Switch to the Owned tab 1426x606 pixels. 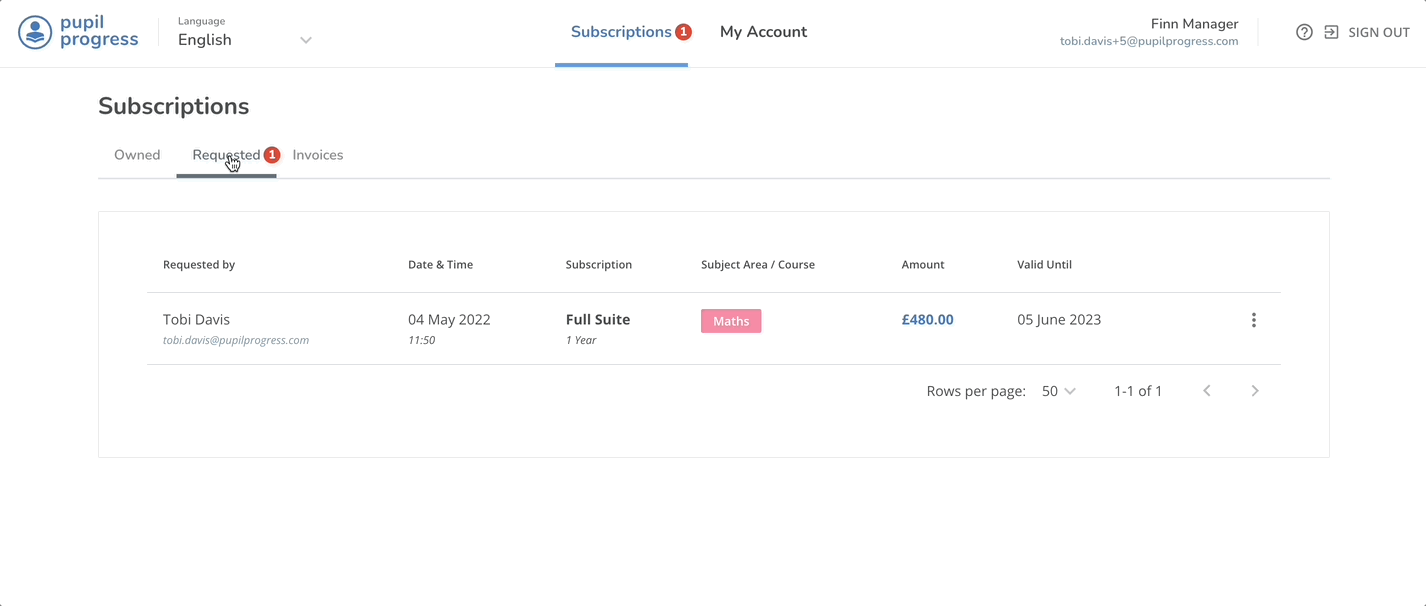pos(137,154)
